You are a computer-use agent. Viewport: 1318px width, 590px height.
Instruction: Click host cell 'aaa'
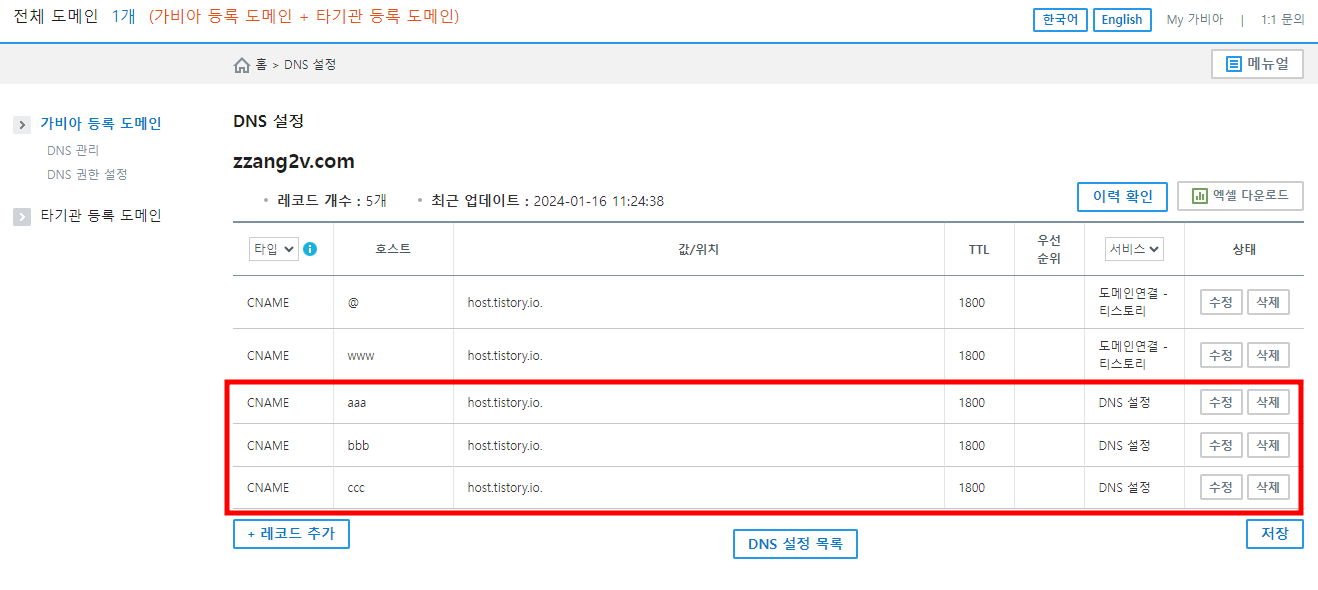point(358,403)
